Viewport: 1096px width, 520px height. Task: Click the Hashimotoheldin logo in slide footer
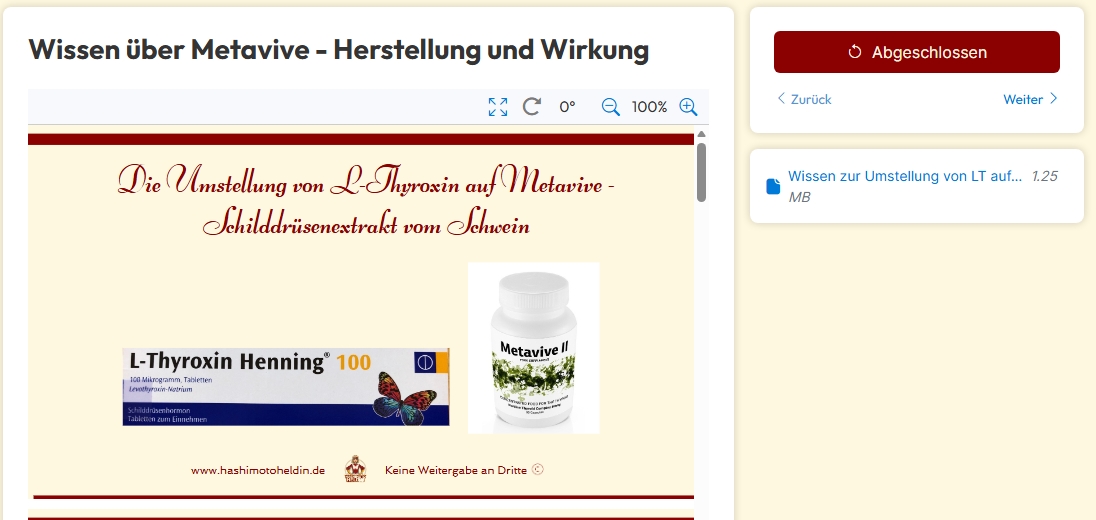coord(355,469)
